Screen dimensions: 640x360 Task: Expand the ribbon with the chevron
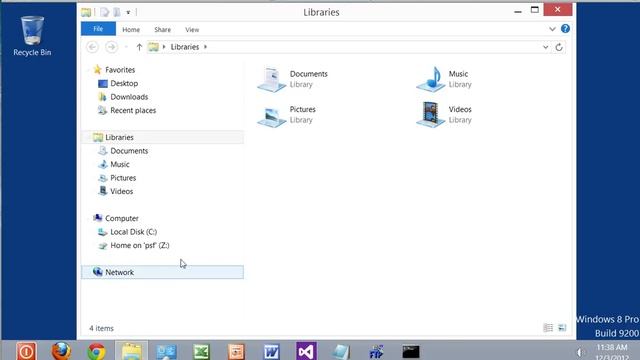(552, 29)
